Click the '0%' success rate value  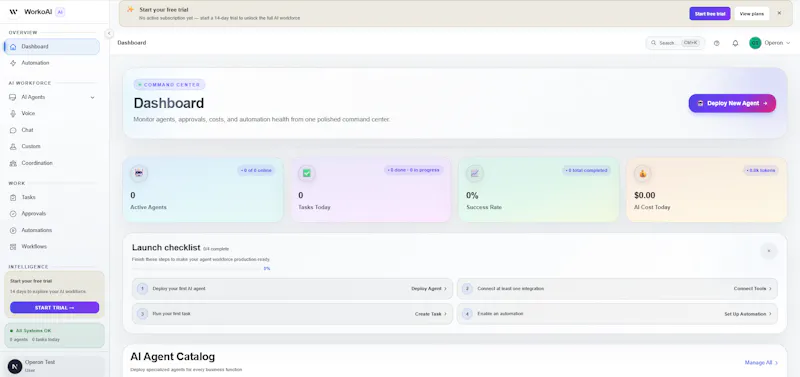[472, 195]
